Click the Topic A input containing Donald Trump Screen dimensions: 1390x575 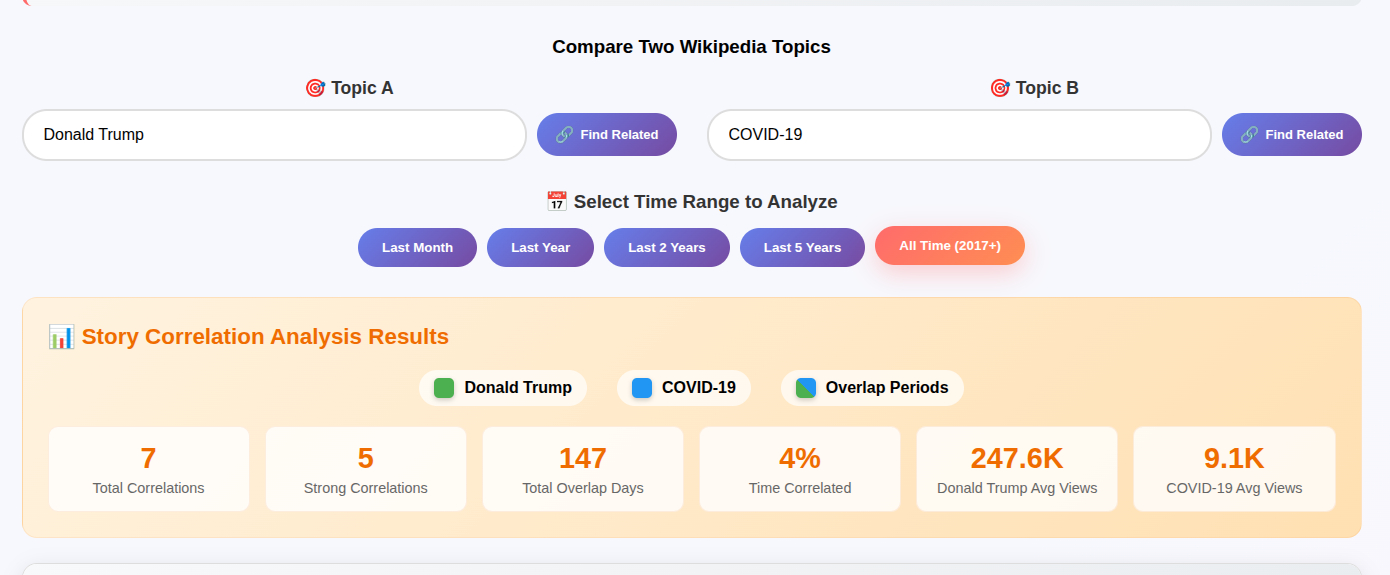click(274, 135)
